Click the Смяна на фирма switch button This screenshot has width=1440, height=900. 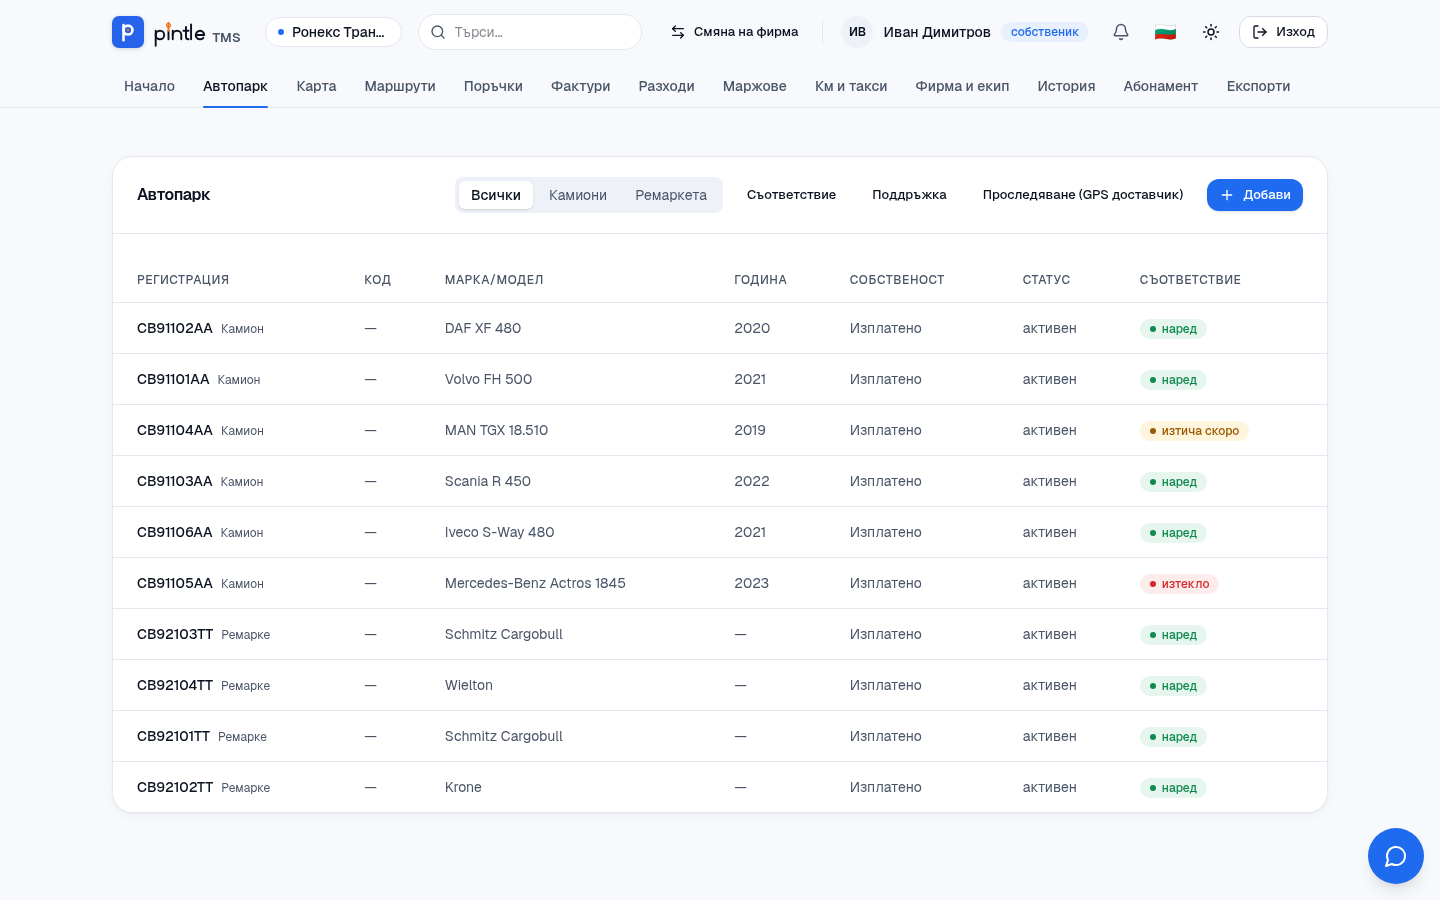(x=734, y=32)
